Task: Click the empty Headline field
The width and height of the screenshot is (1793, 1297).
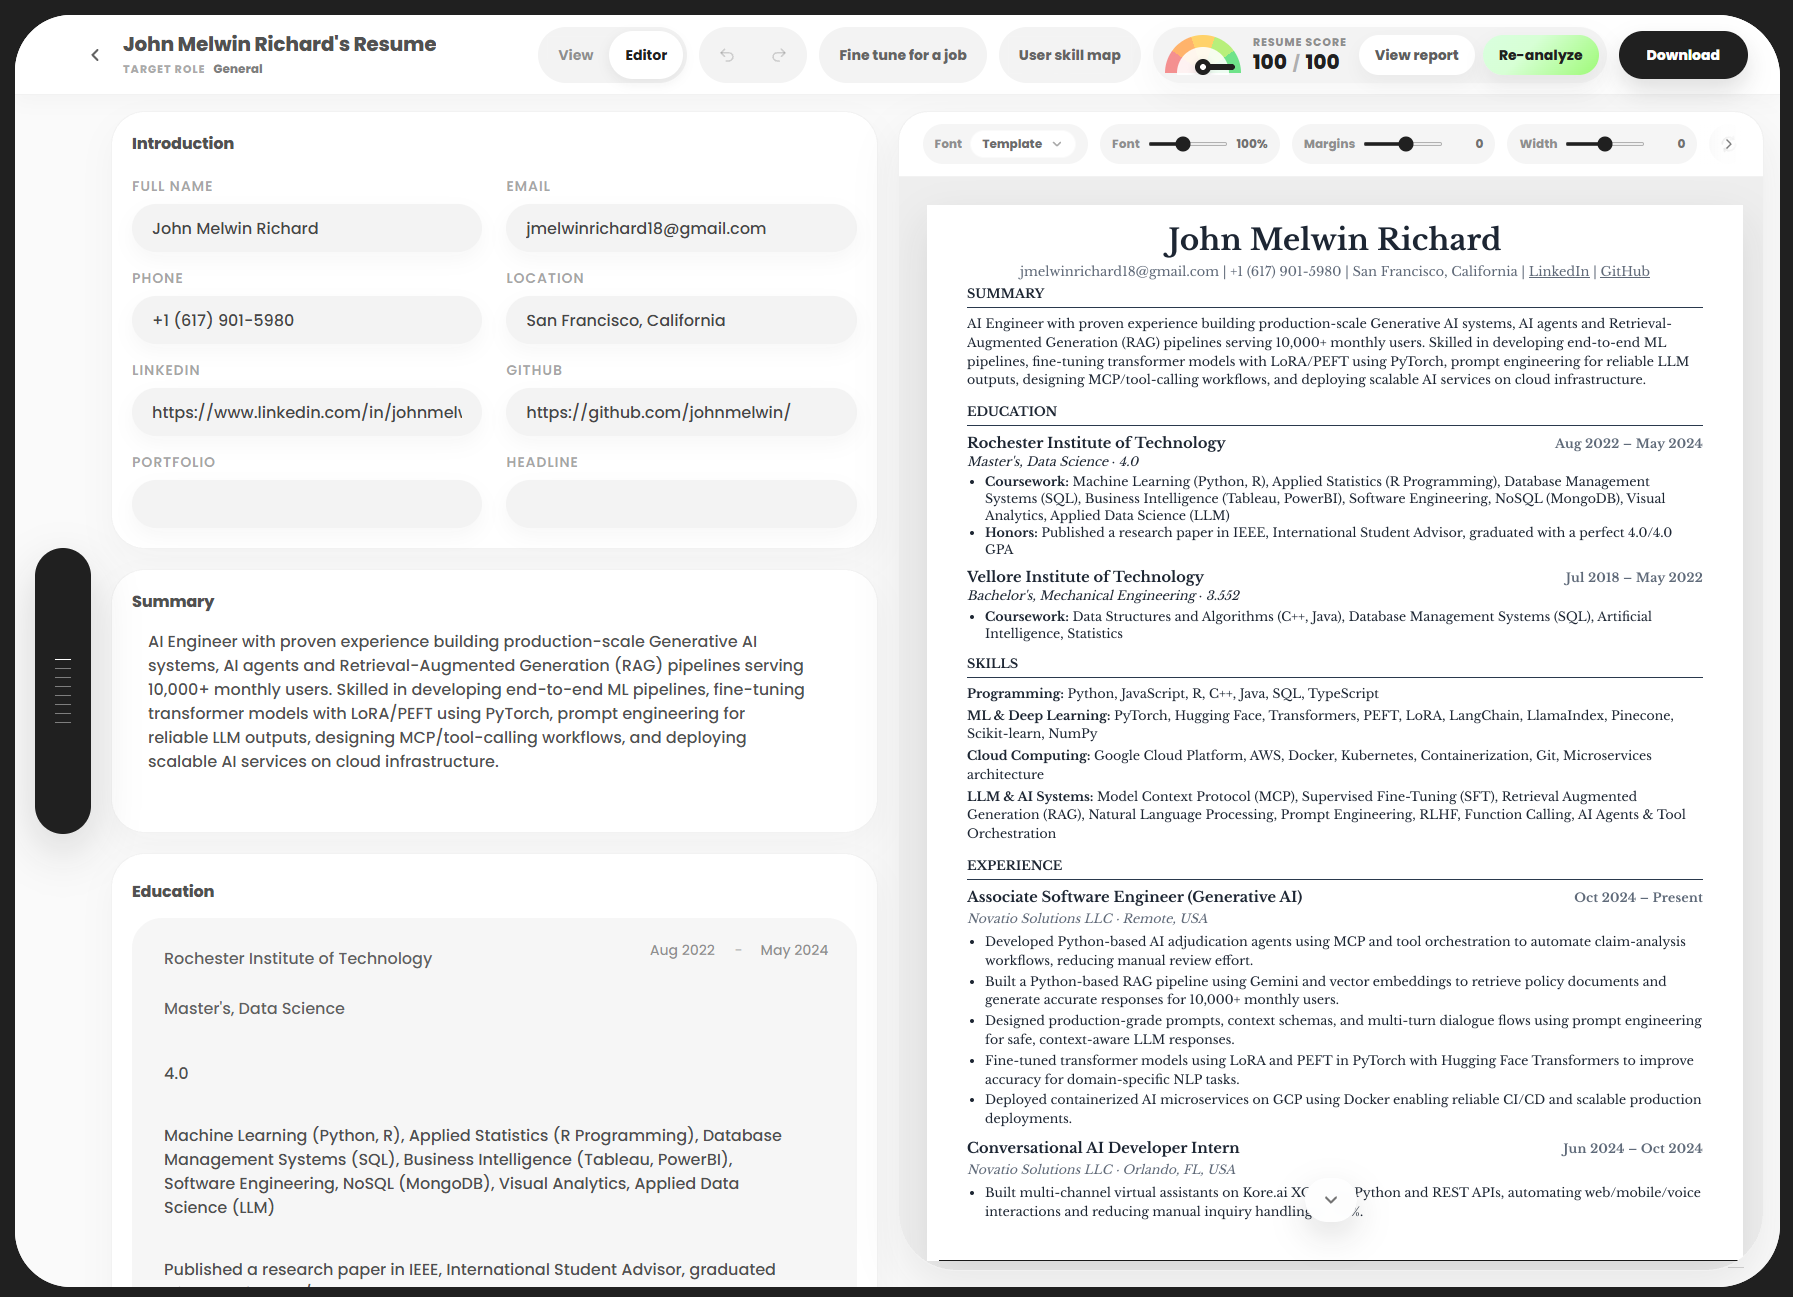Action: 681,504
